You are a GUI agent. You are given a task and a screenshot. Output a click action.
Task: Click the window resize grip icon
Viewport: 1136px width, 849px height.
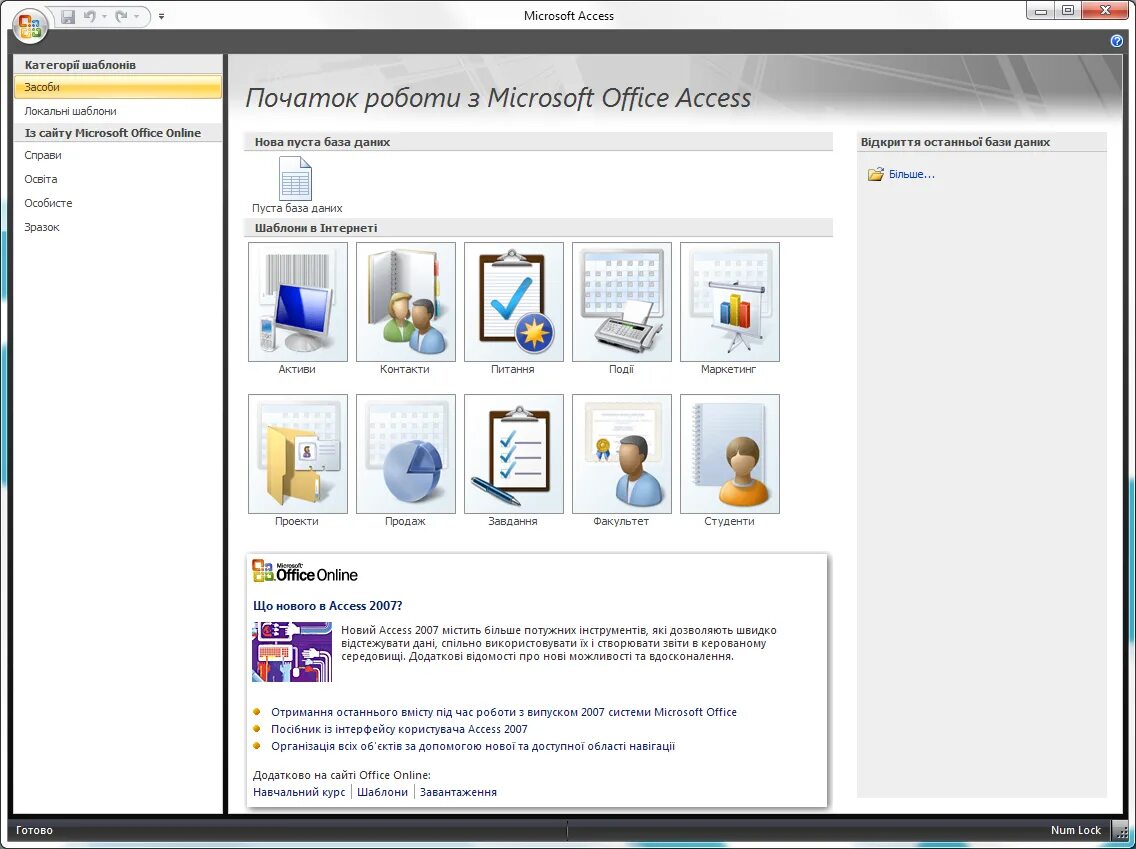1120,832
